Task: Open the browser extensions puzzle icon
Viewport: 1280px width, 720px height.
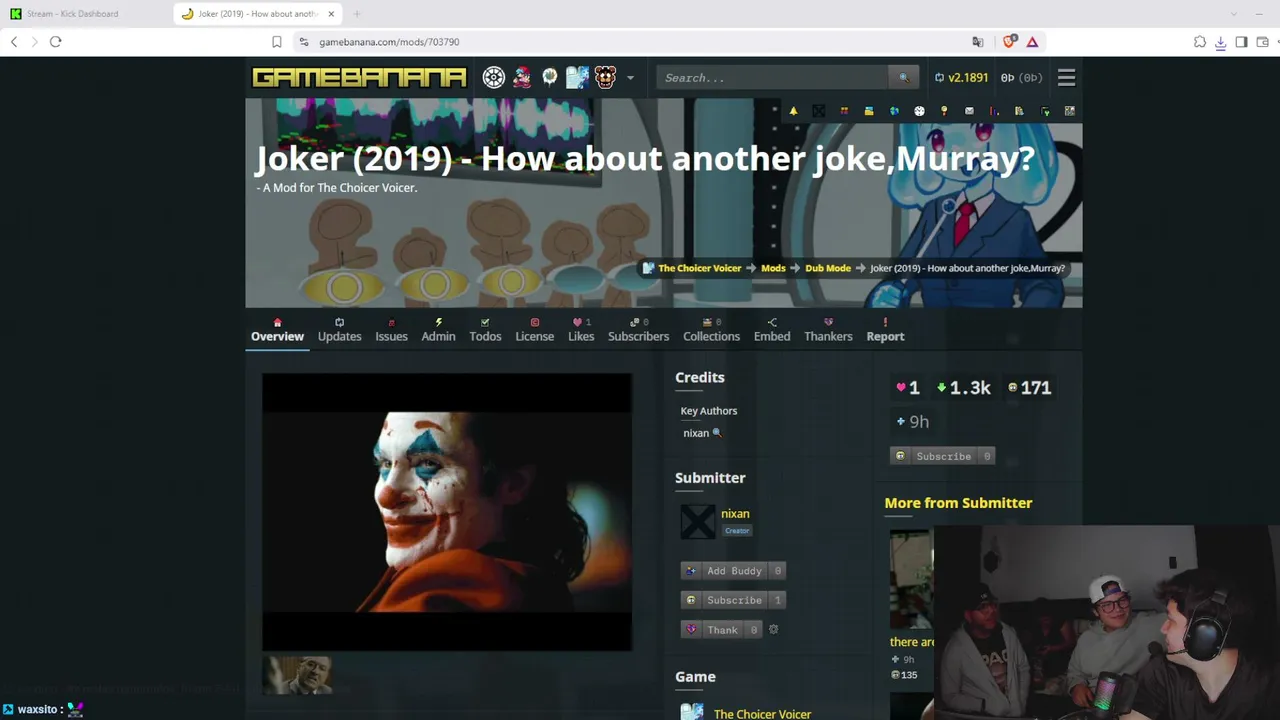Action: tap(1200, 42)
